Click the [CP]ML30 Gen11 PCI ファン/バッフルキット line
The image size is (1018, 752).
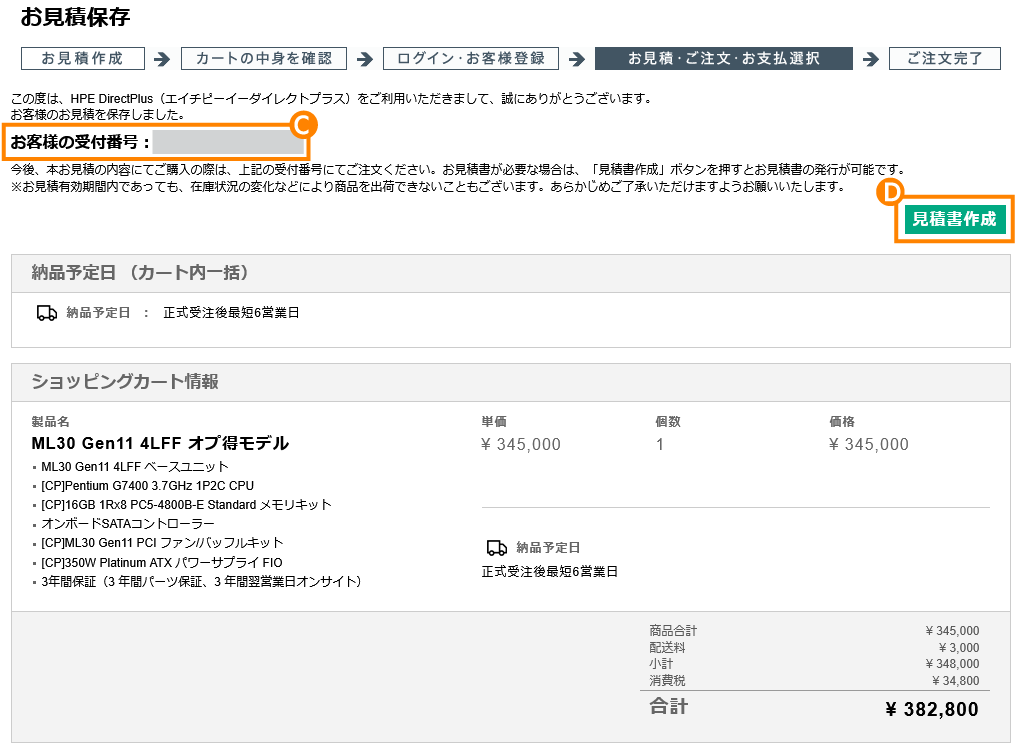coord(162,543)
